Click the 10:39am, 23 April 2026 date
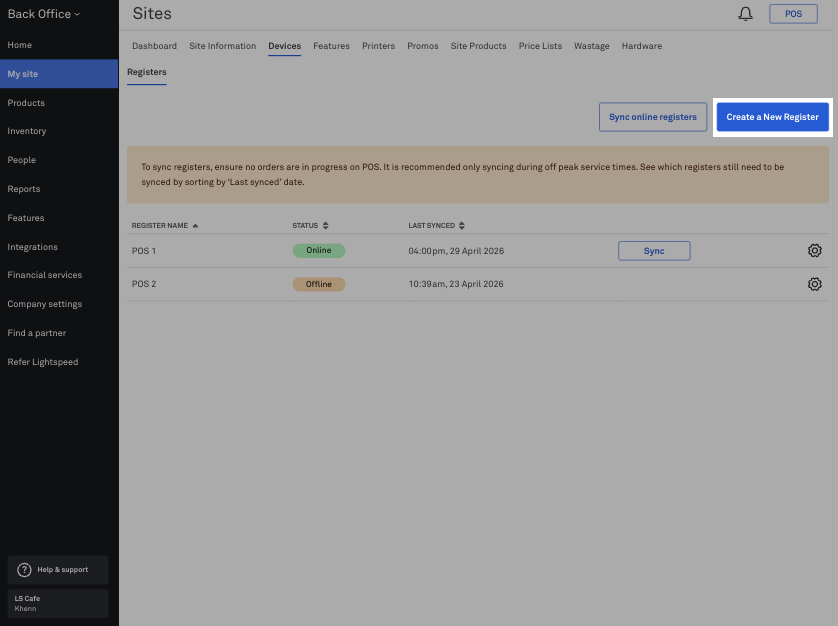This screenshot has height=626, width=838. click(456, 284)
